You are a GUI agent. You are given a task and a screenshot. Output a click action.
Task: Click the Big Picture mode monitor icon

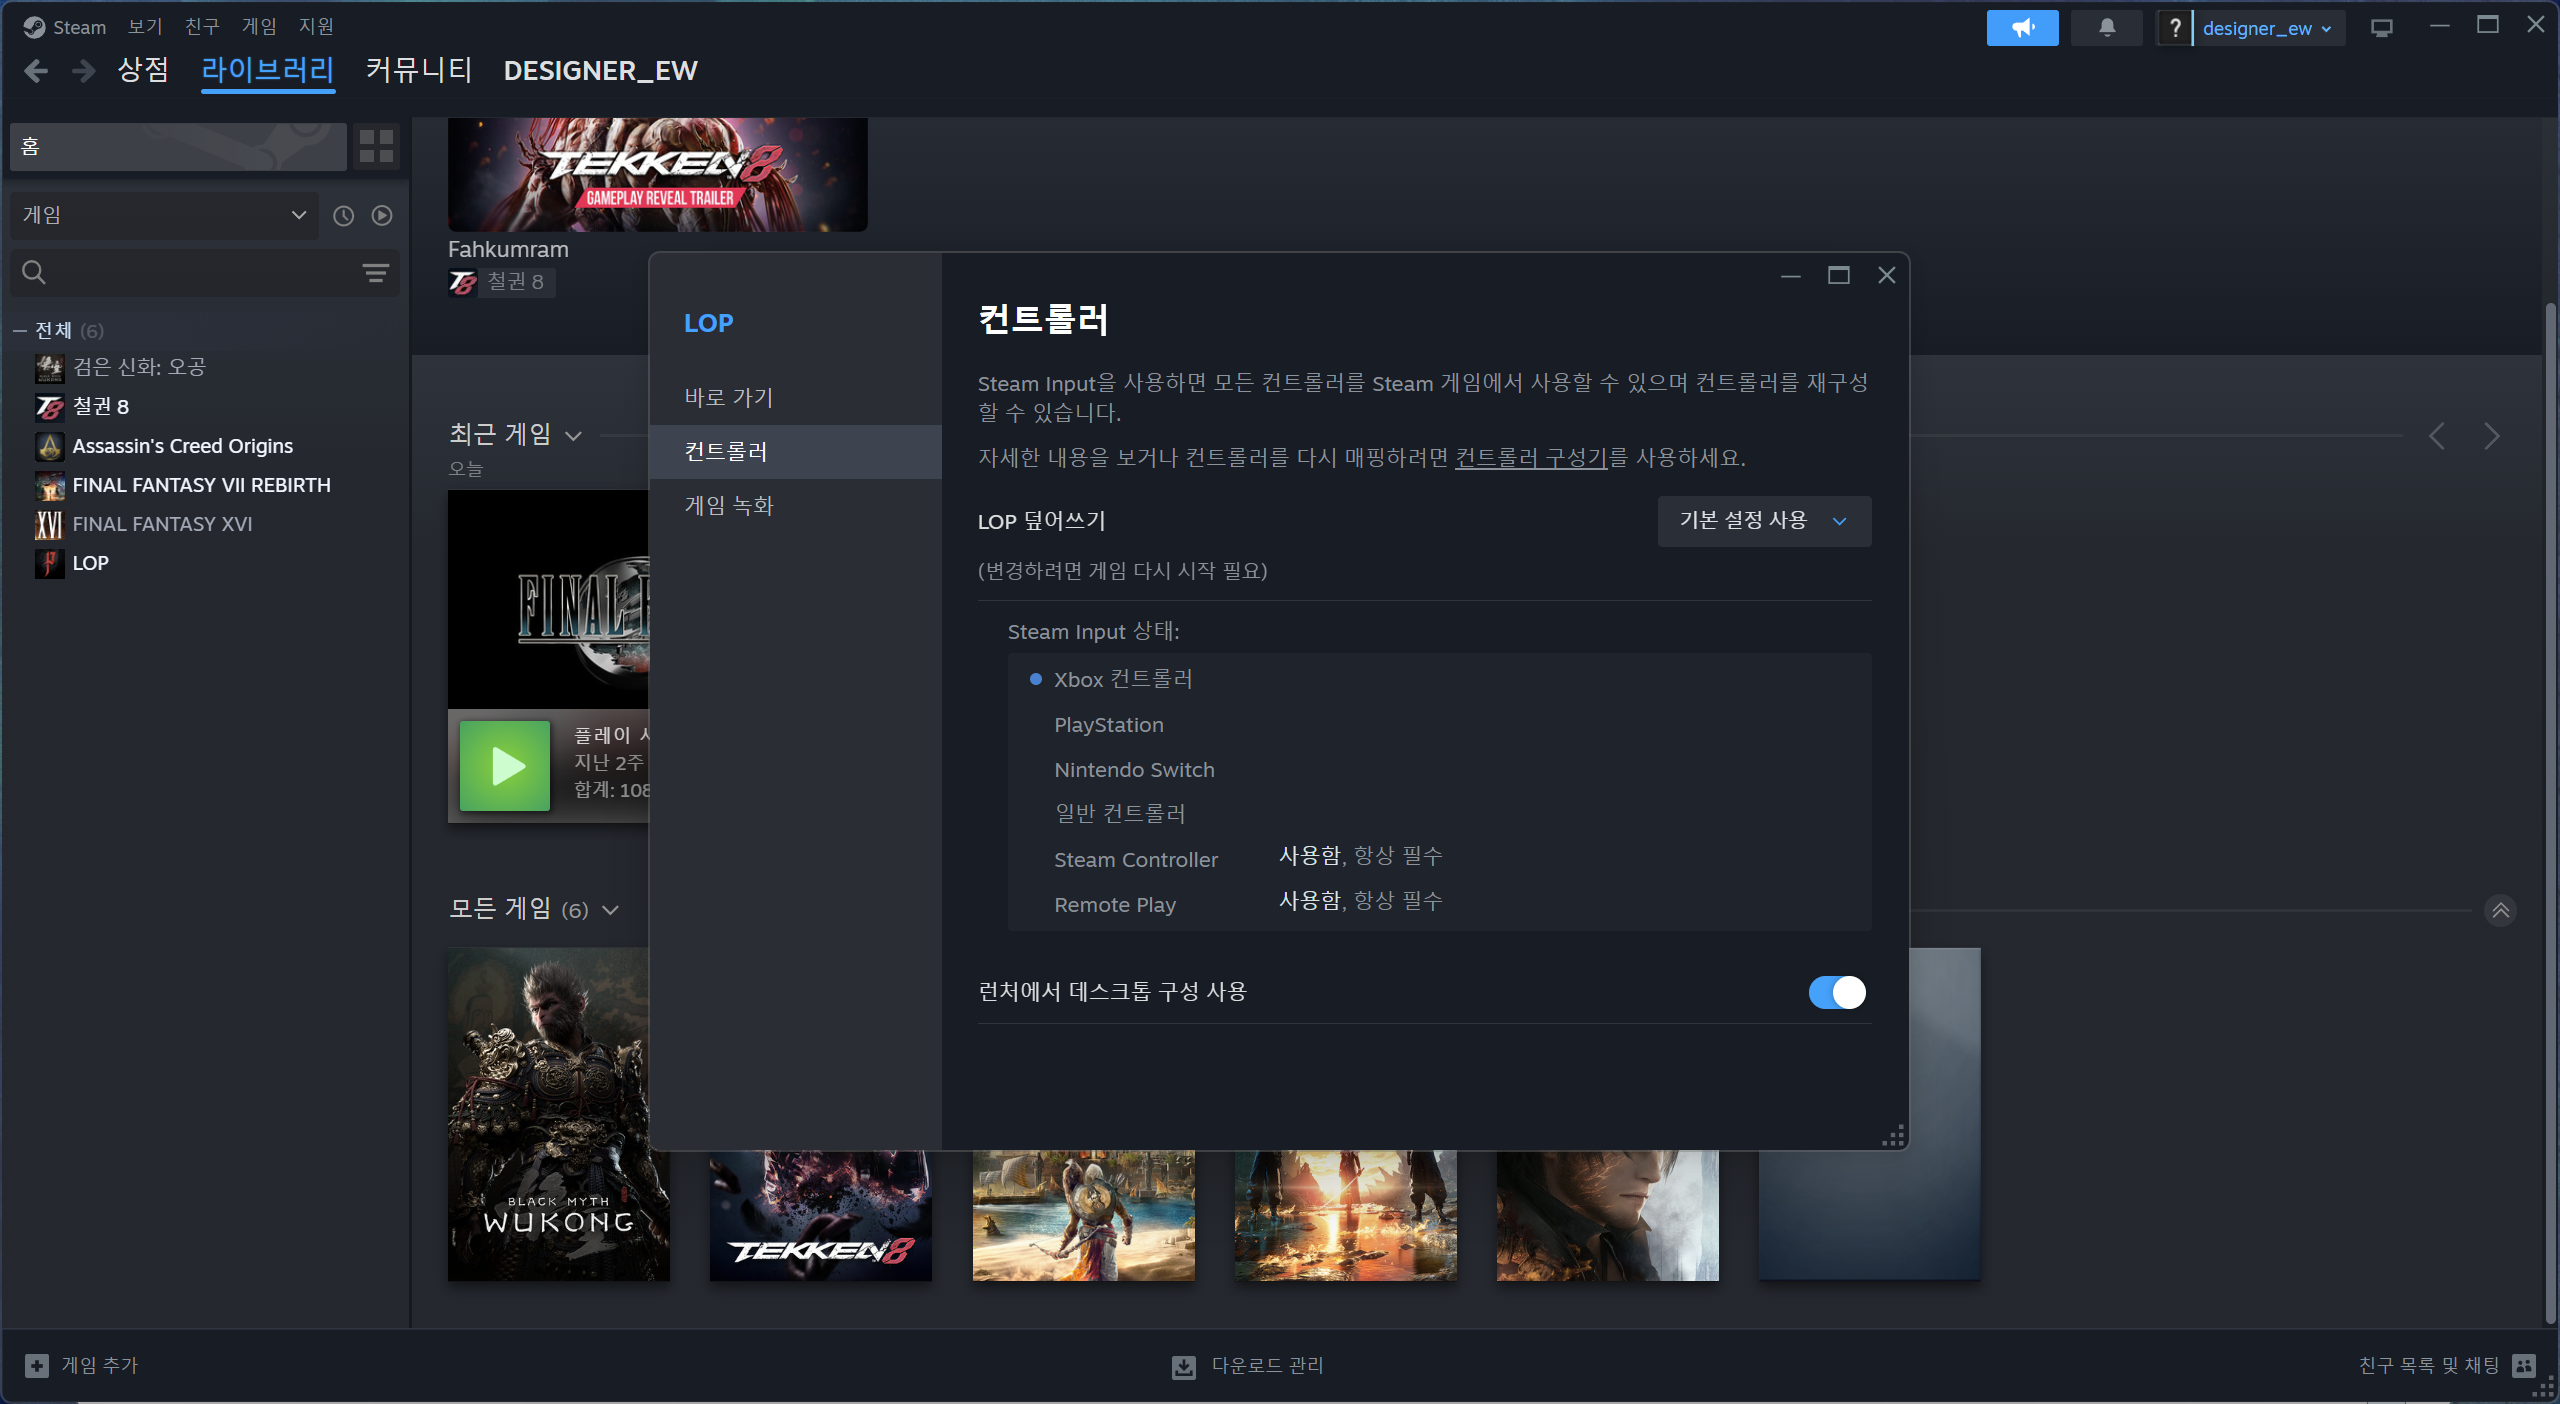(2381, 28)
